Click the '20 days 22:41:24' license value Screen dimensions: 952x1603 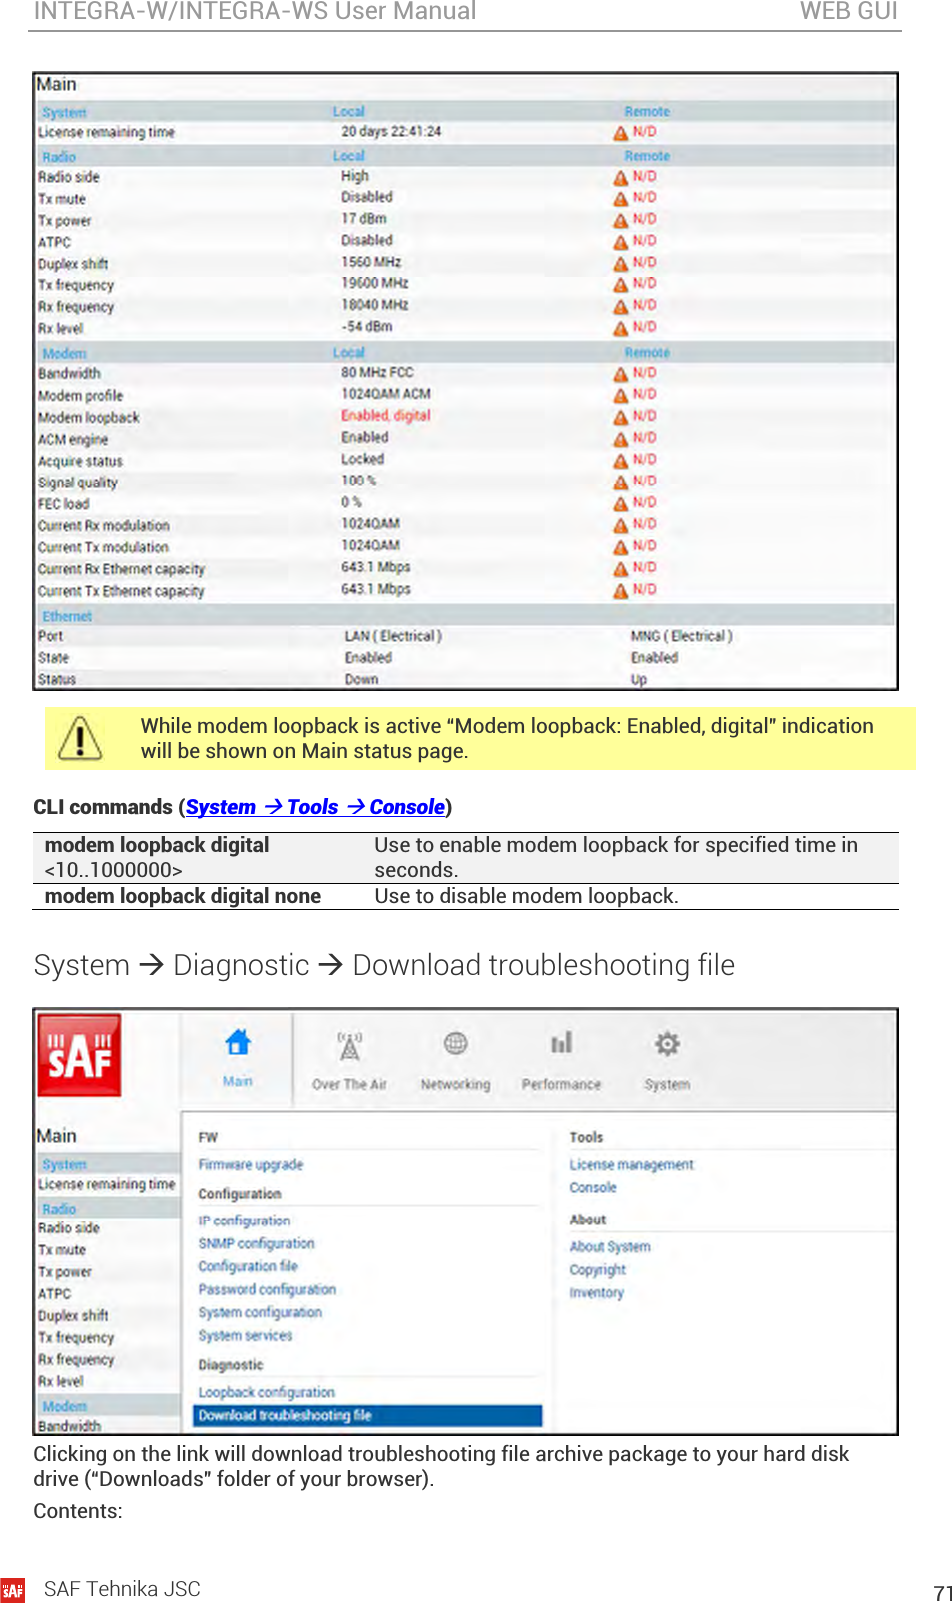(x=391, y=132)
